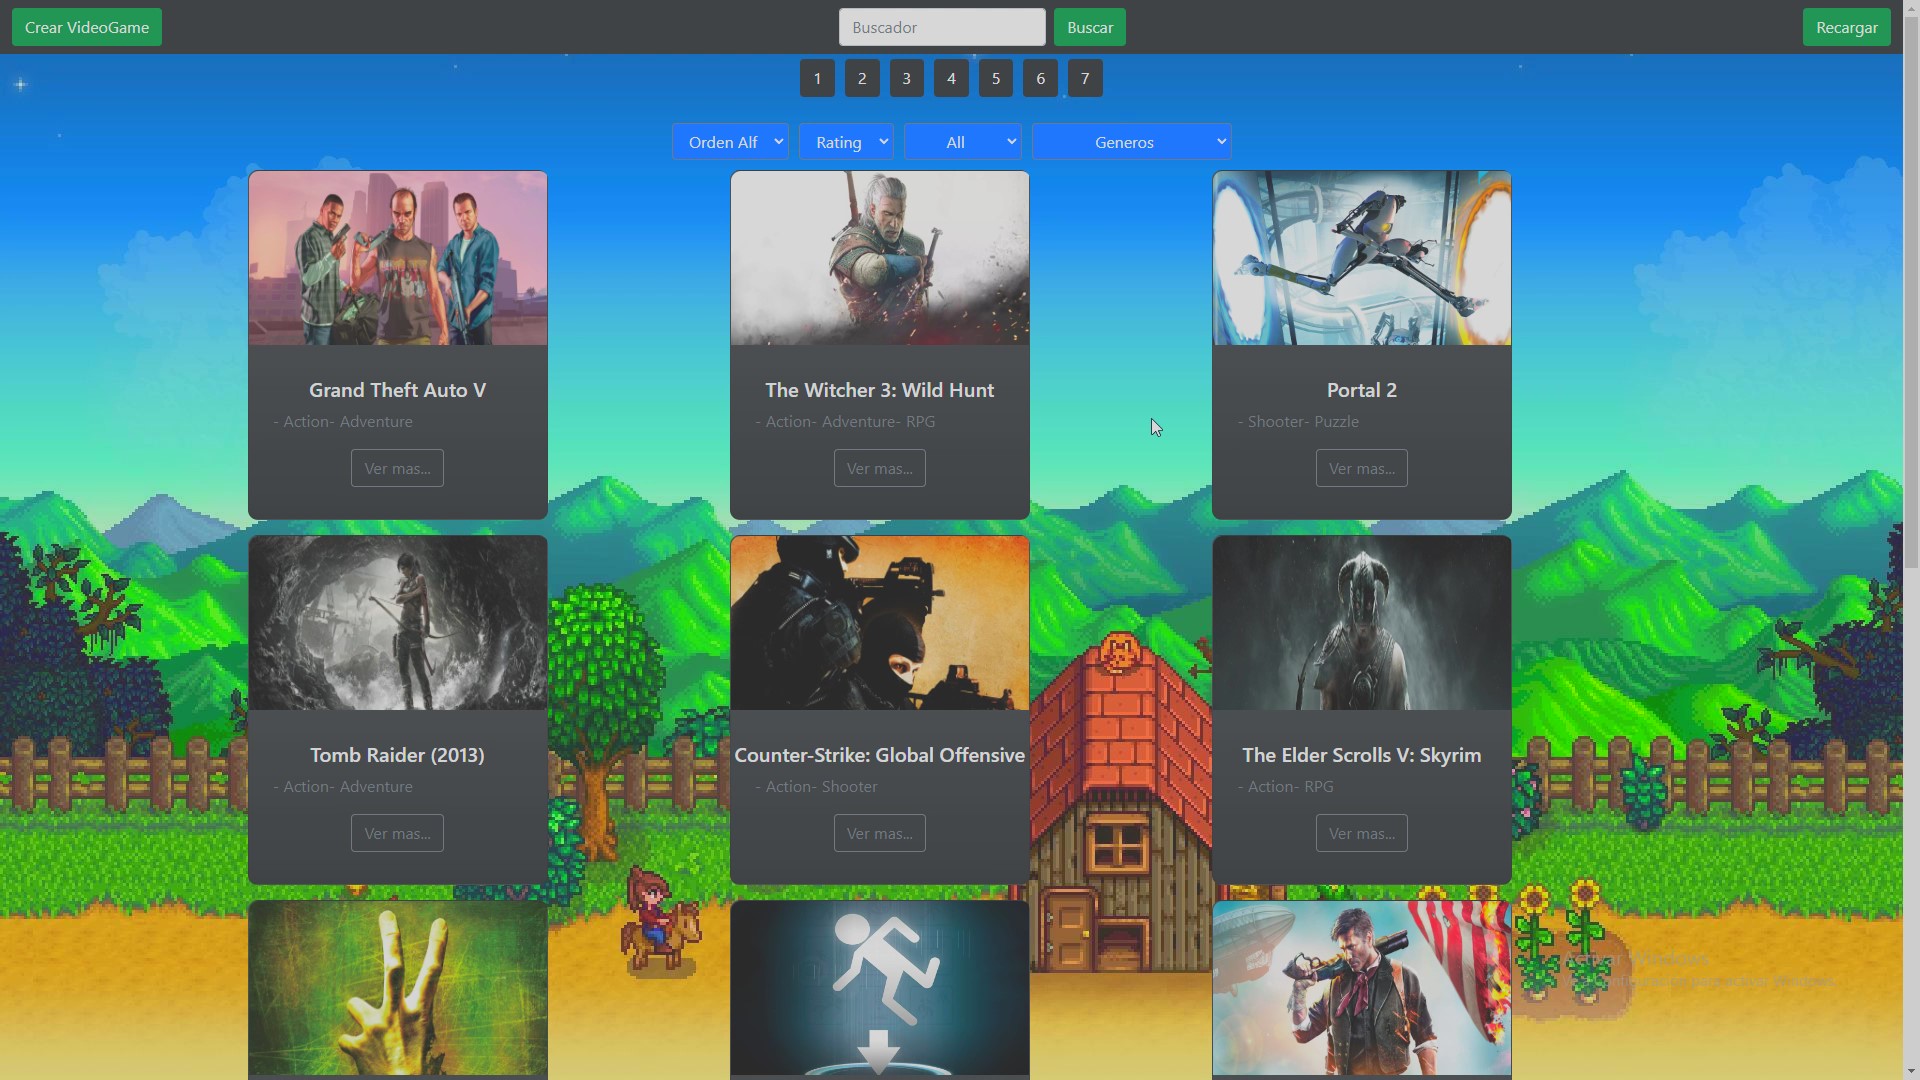Click Ver mas for The Witcher 3
The width and height of the screenshot is (1920, 1080).
pos(880,468)
